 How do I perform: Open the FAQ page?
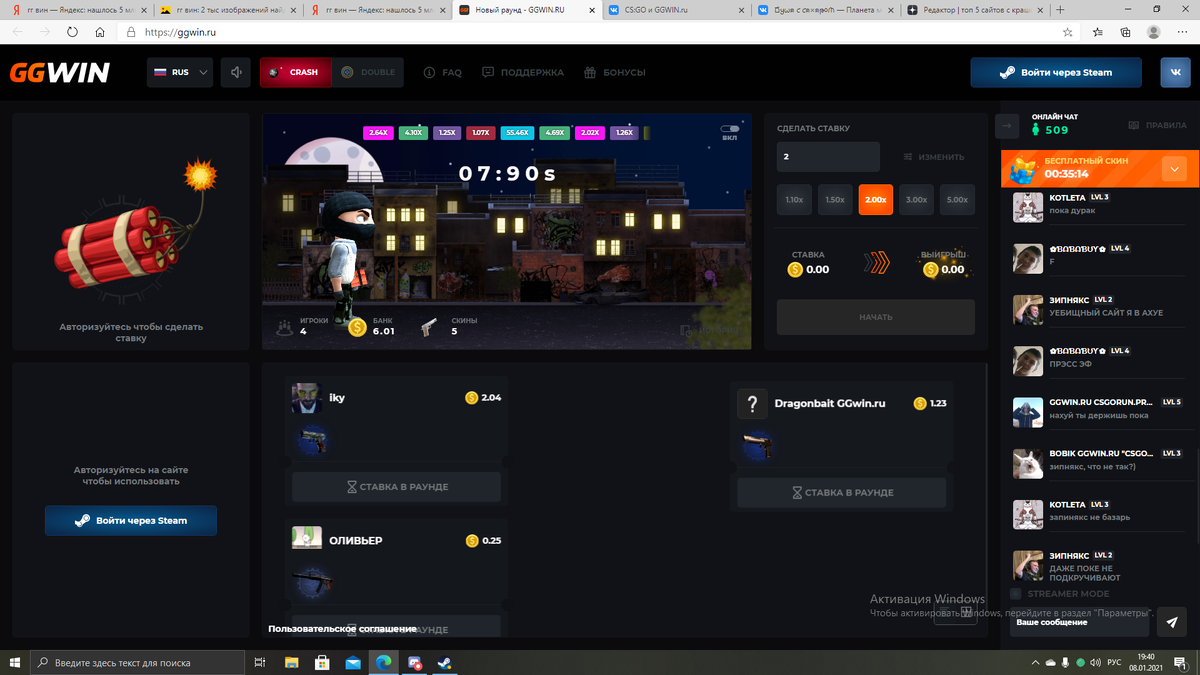point(443,72)
